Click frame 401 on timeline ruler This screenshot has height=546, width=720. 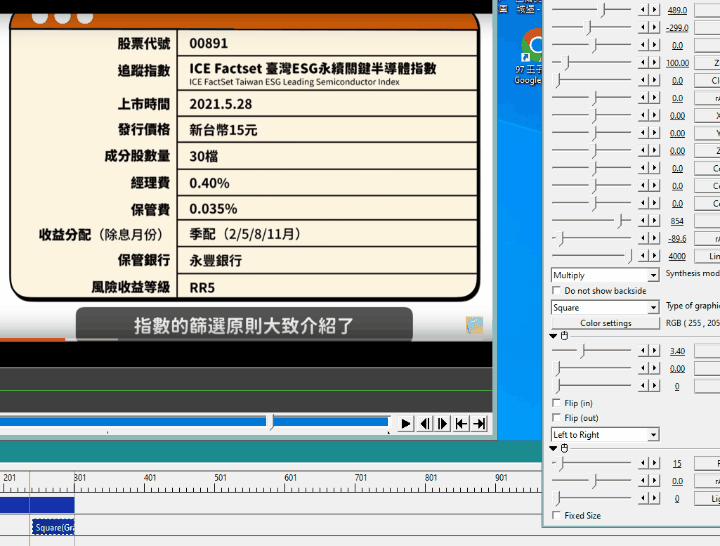pos(150,478)
